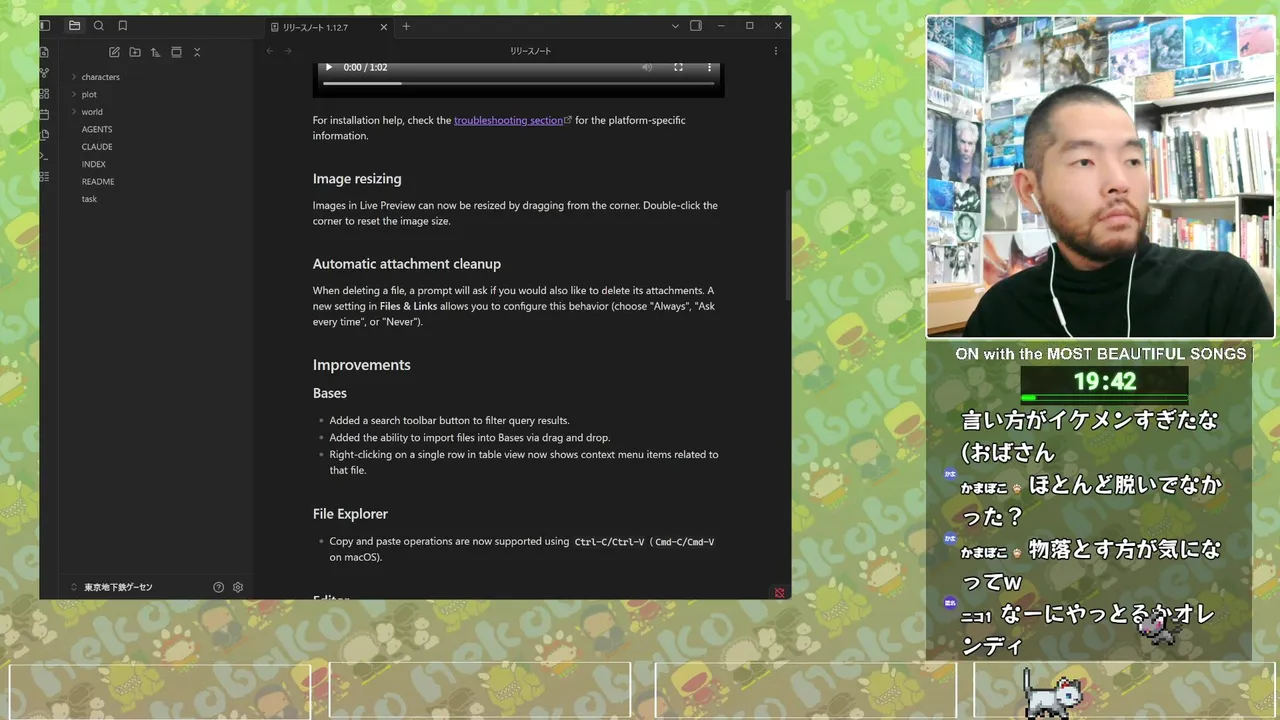Open the help icon beside vault name
Screen dimensions: 1280x720
tap(218, 588)
